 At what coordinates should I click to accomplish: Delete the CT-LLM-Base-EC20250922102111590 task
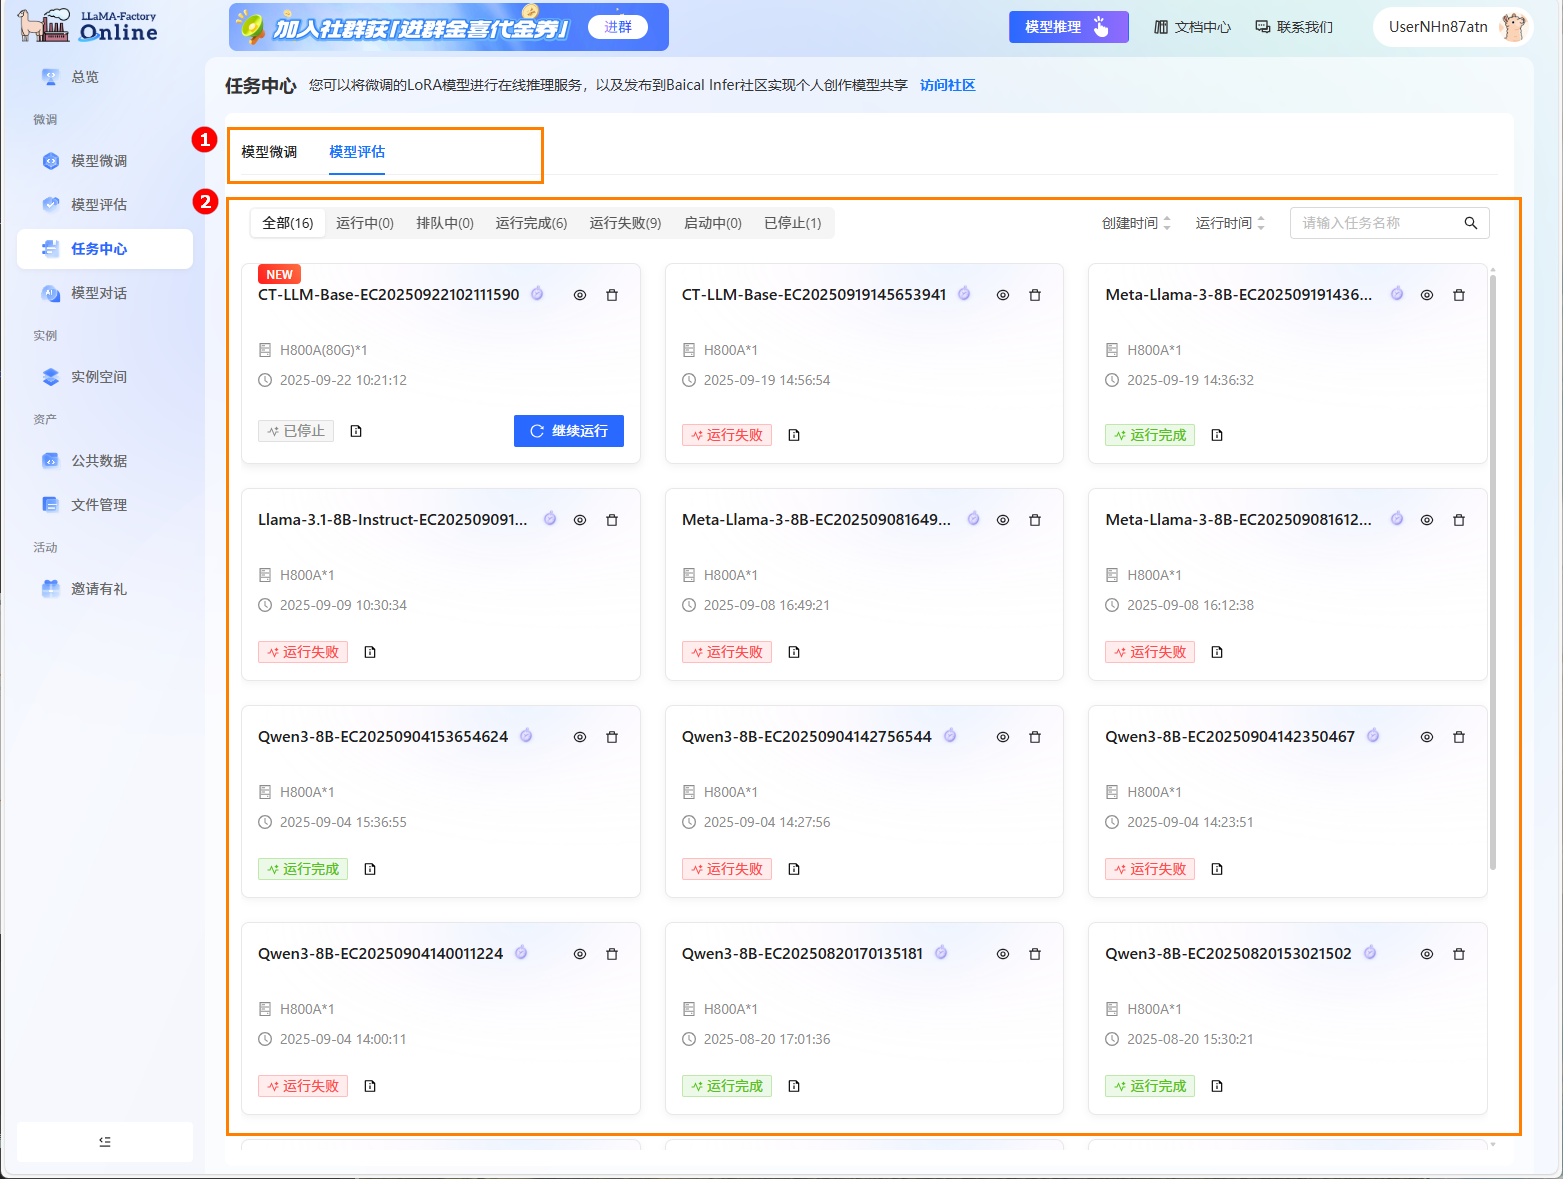tap(612, 295)
